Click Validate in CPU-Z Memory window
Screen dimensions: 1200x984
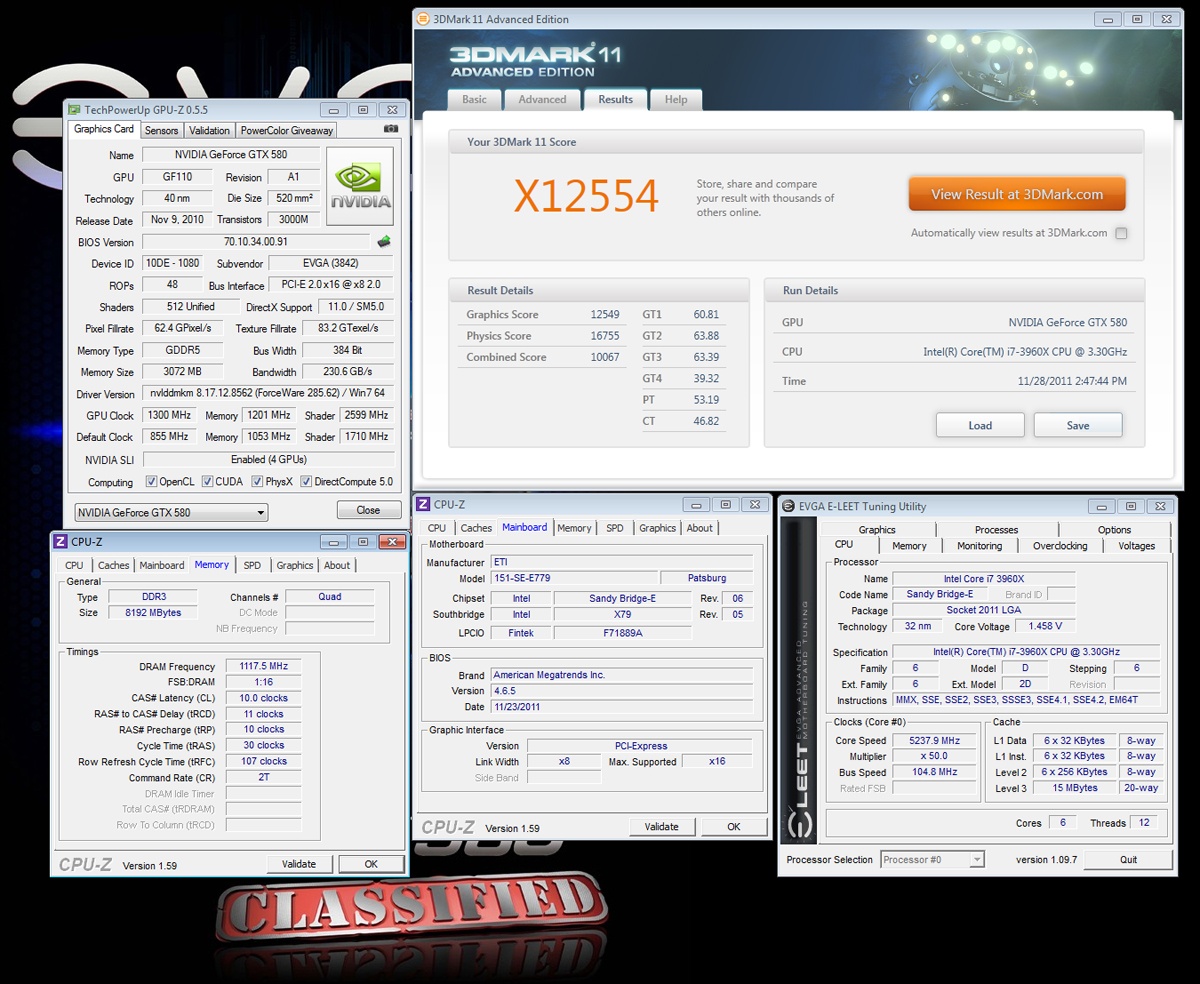tap(299, 864)
